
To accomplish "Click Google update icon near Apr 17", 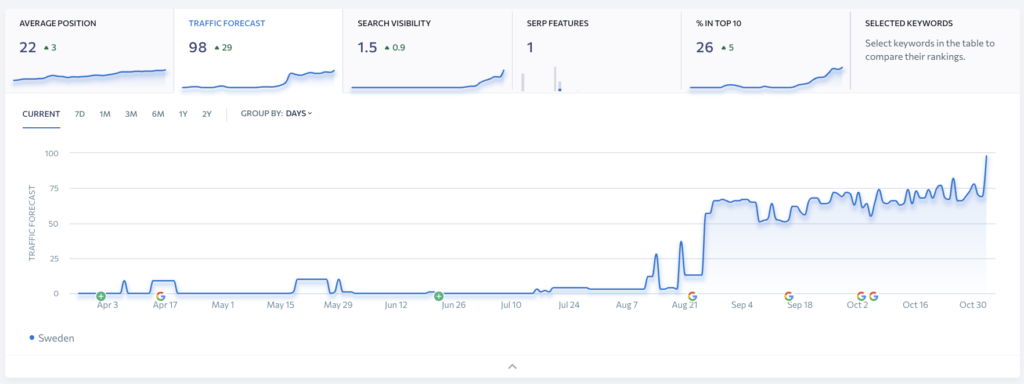I will [161, 296].
